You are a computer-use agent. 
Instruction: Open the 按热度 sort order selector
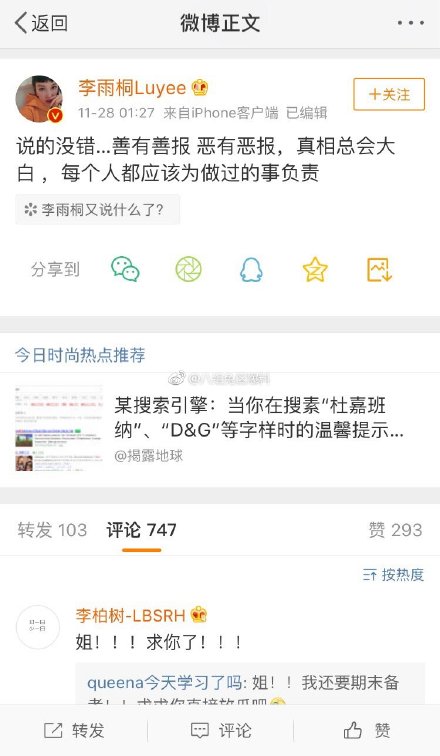click(x=393, y=574)
